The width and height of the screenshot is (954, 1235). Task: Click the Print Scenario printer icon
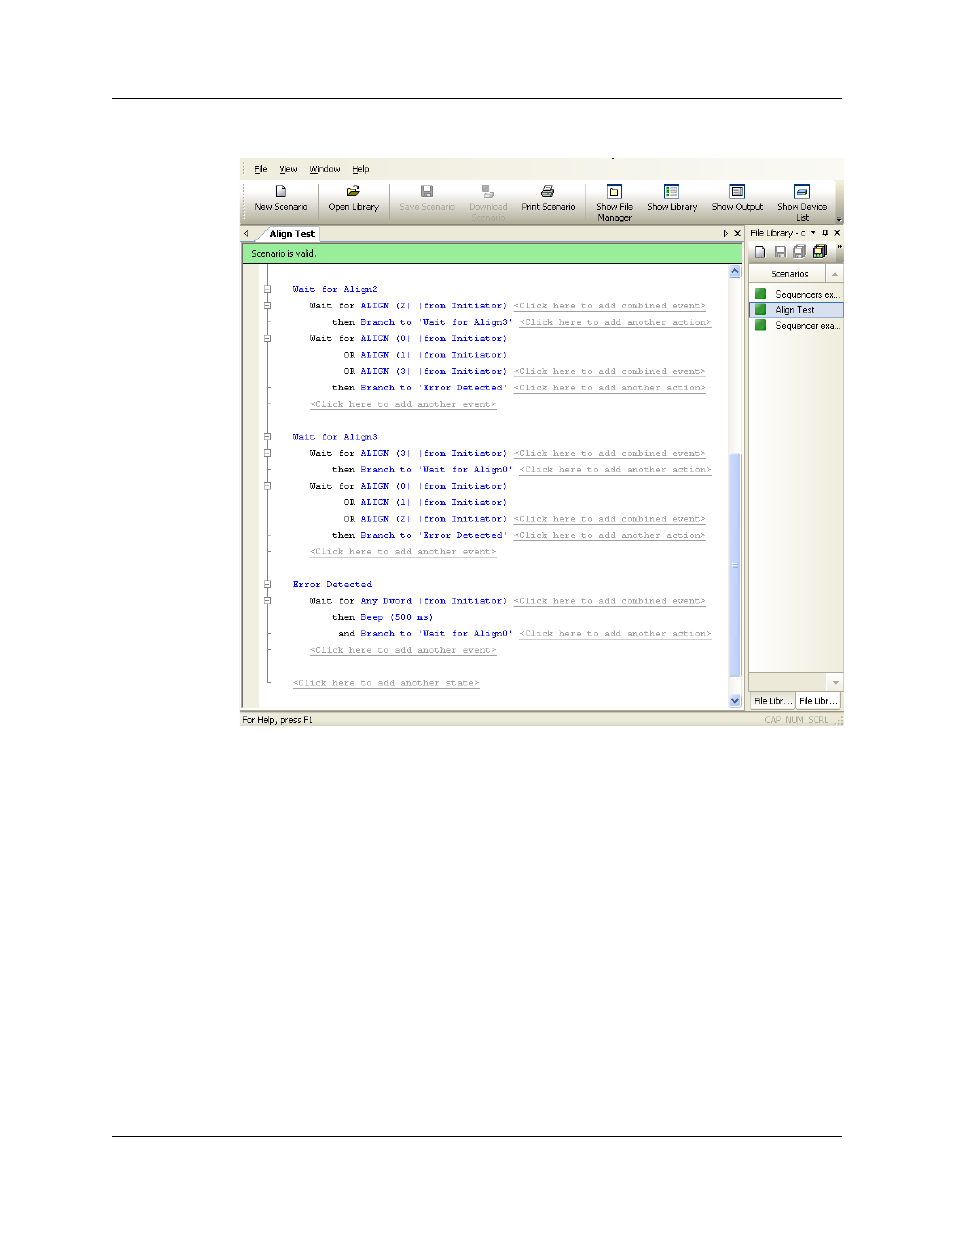click(x=548, y=191)
